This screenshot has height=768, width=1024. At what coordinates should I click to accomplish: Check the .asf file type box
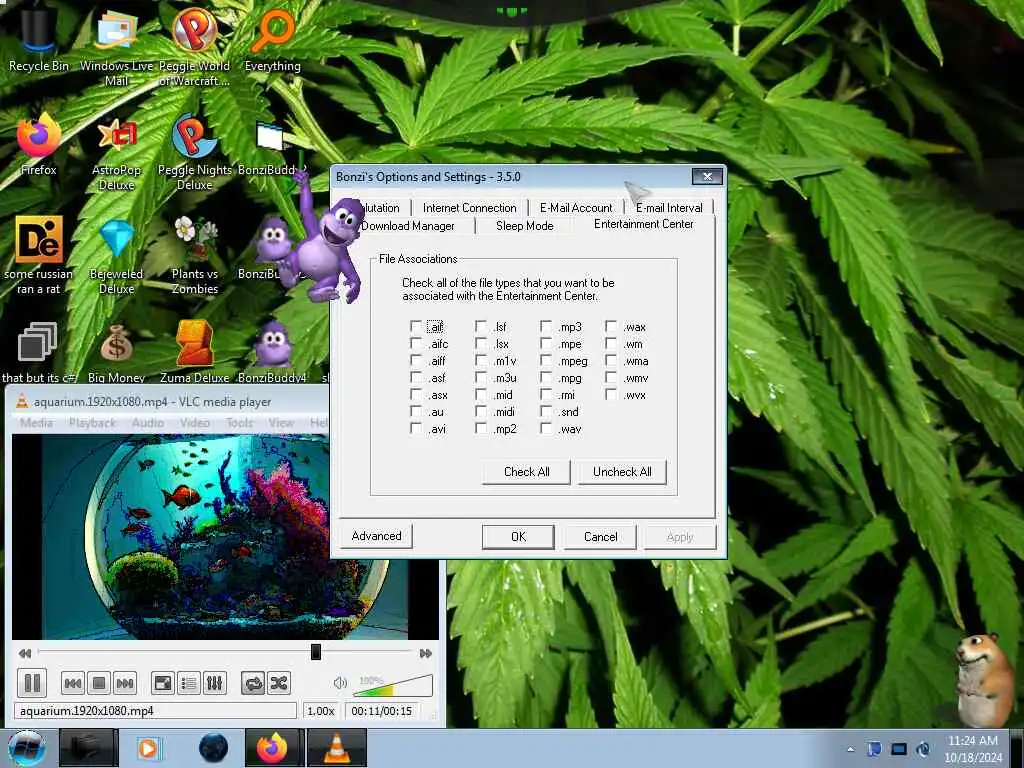(416, 377)
